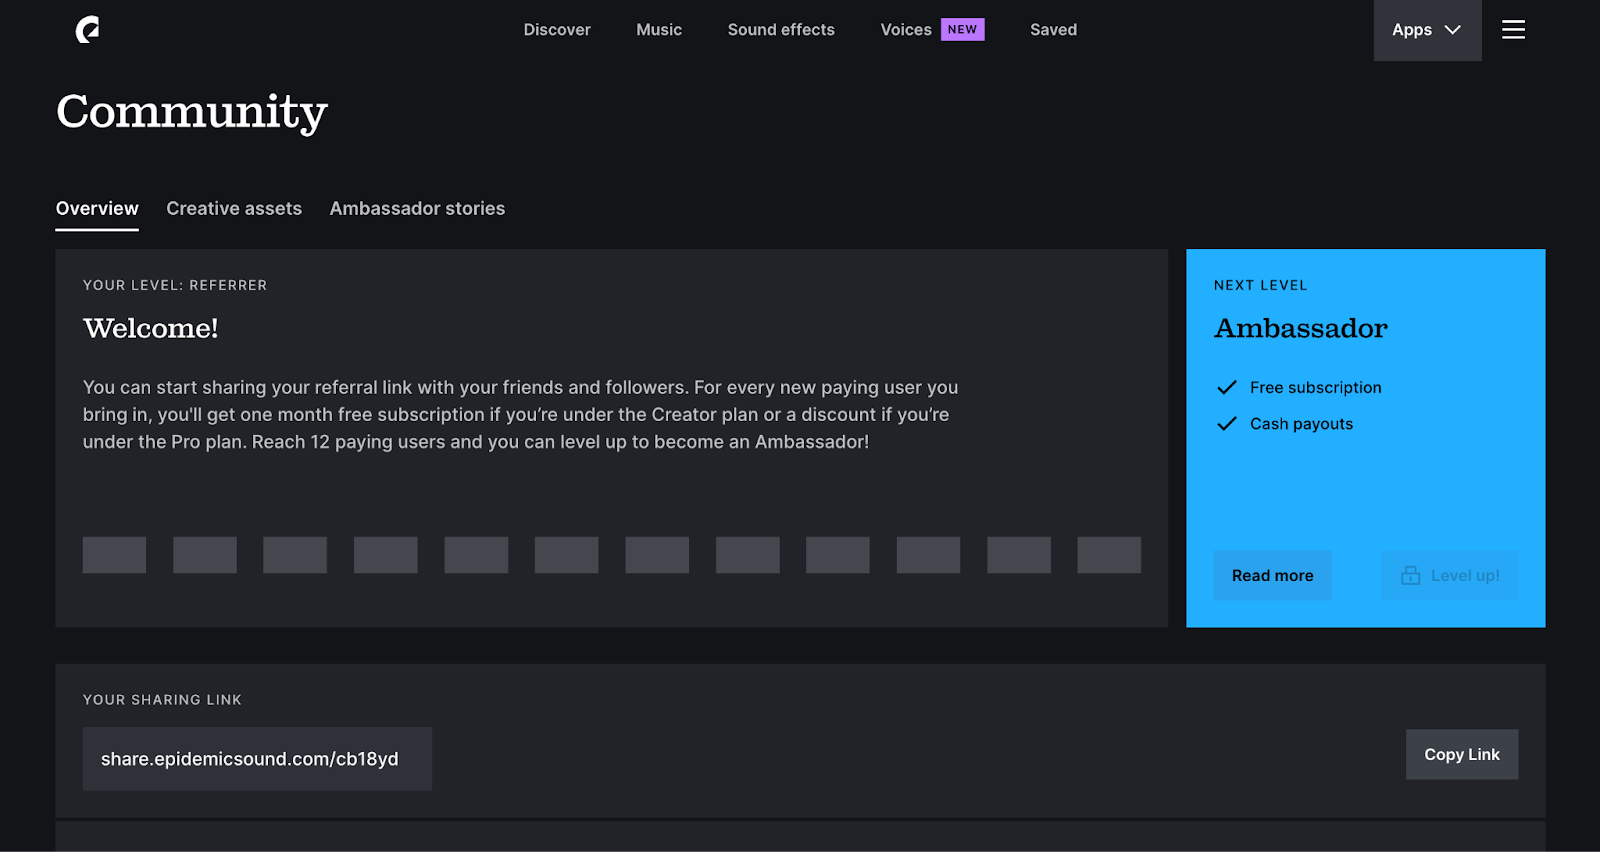Open the hamburger menu icon

coord(1513,30)
